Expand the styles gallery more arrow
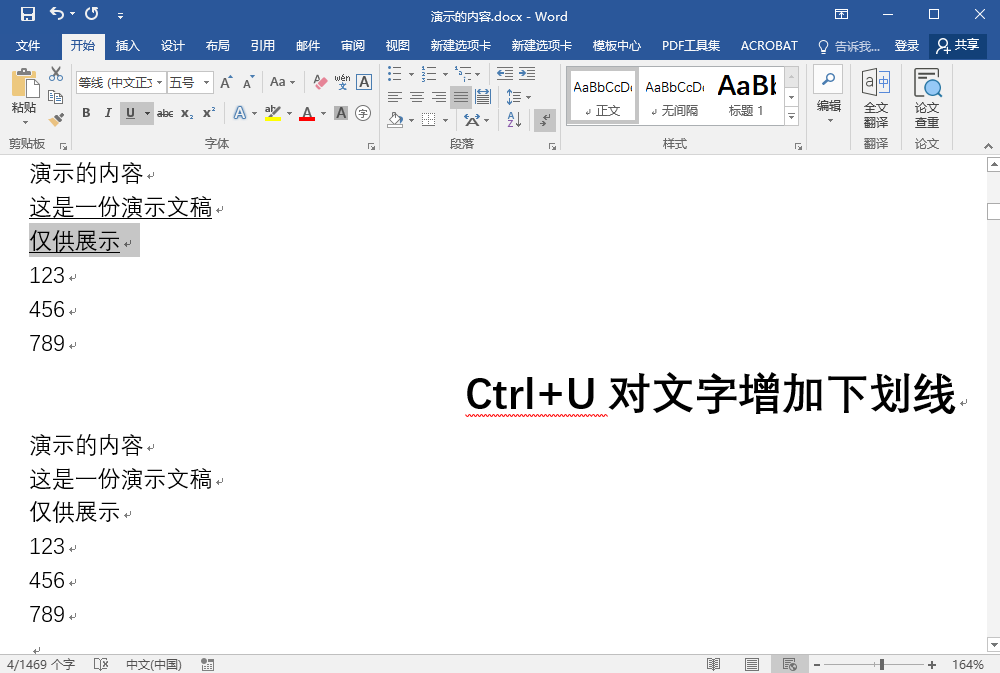Viewport: 1000px width, 673px height. (x=791, y=117)
